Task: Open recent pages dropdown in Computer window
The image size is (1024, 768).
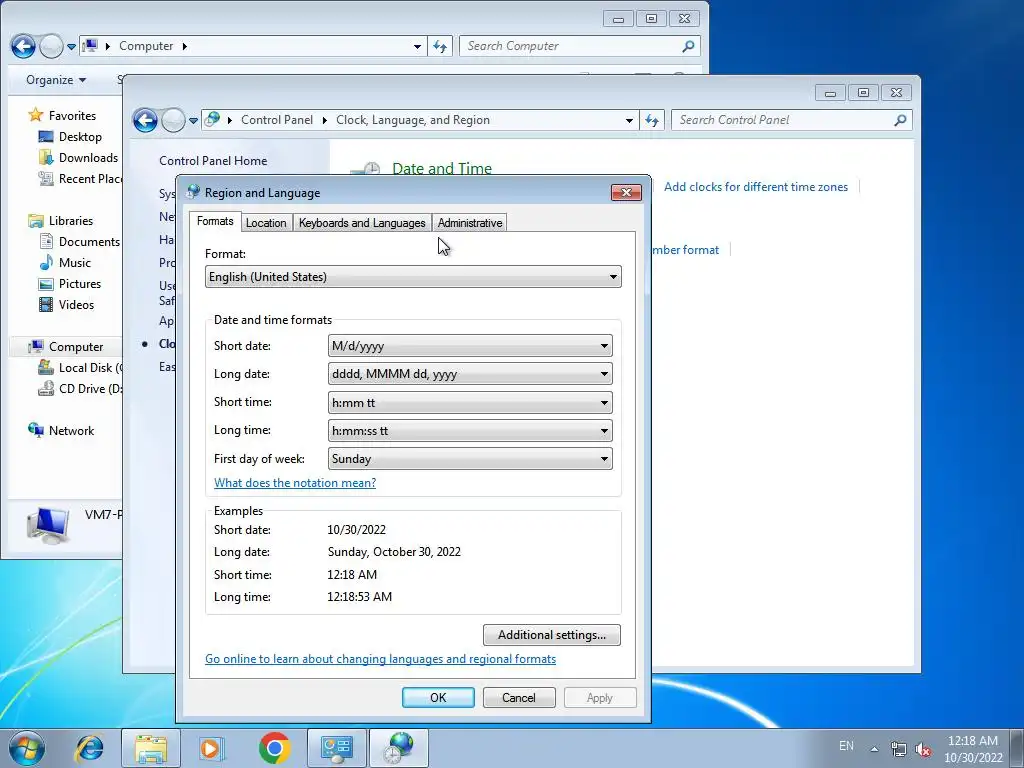Action: (x=71, y=47)
